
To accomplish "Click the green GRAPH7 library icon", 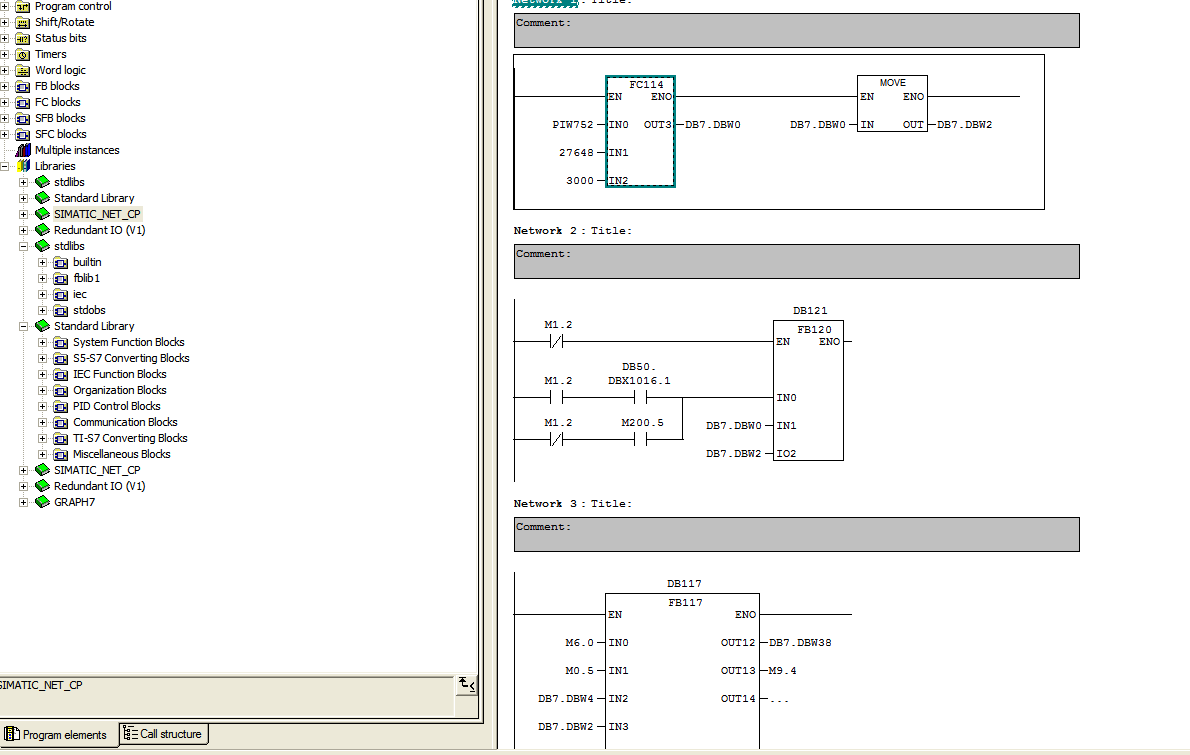I will pyautogui.click(x=42, y=502).
